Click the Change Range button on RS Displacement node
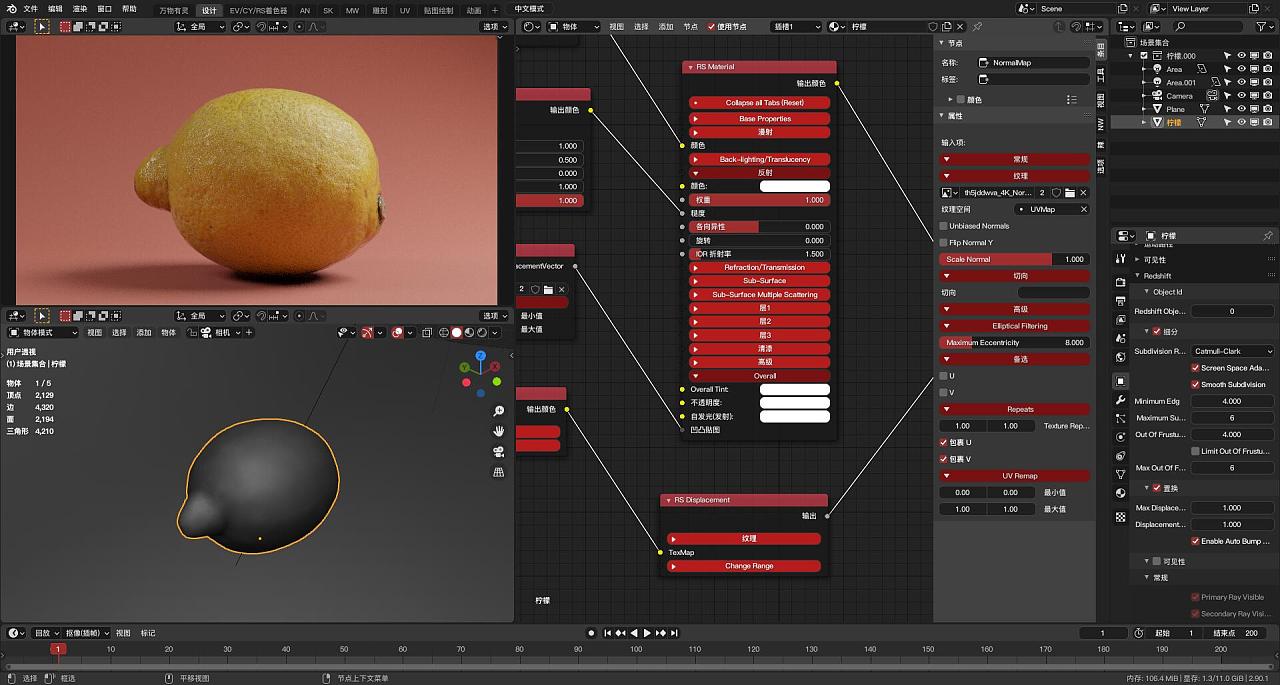Image resolution: width=1280 pixels, height=685 pixels. pyautogui.click(x=742, y=566)
